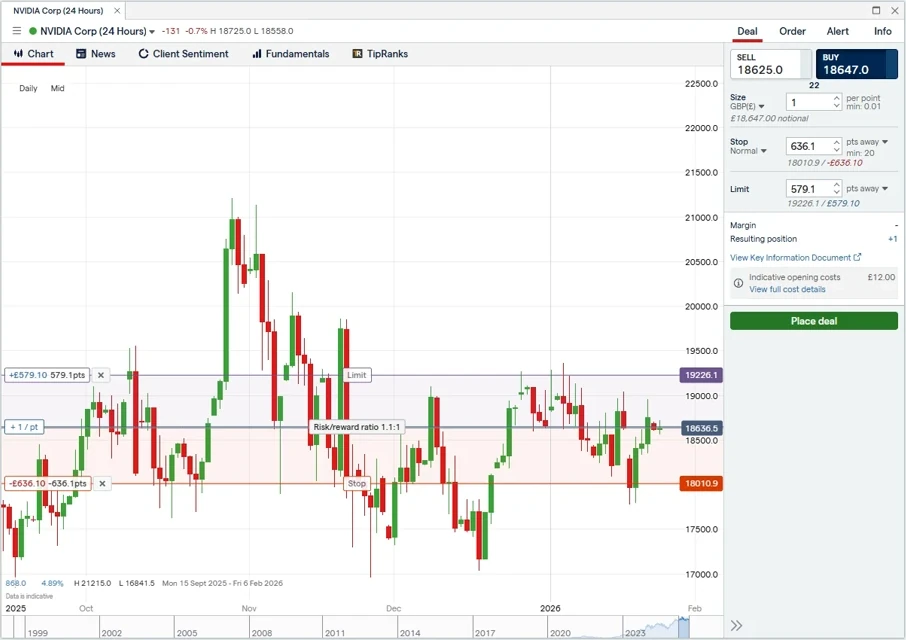The width and height of the screenshot is (906, 640).
Task: Click the green Place deal button
Action: point(814,321)
